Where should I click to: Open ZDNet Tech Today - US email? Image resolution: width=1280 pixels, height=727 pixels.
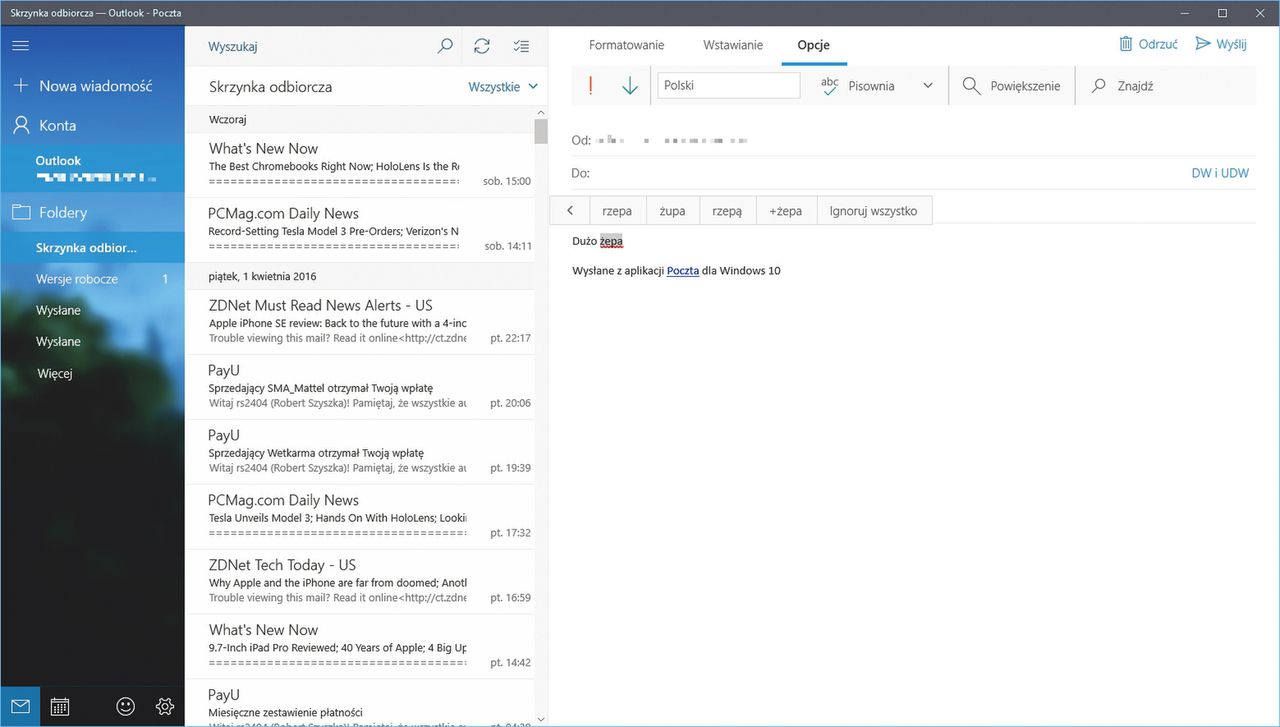[x=360, y=581]
